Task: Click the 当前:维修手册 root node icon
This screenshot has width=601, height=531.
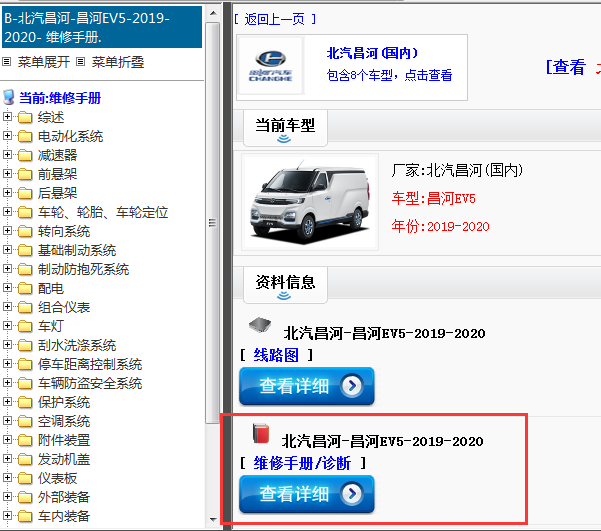Action: coord(8,98)
